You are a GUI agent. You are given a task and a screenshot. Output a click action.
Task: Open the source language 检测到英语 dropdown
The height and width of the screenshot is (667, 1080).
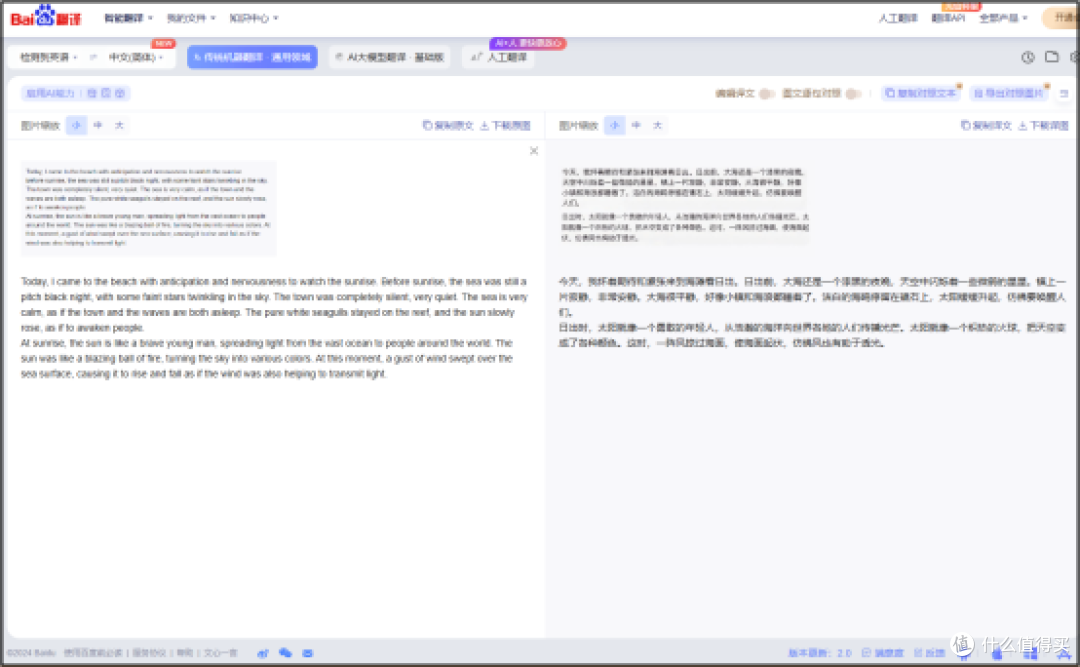pyautogui.click(x=48, y=57)
